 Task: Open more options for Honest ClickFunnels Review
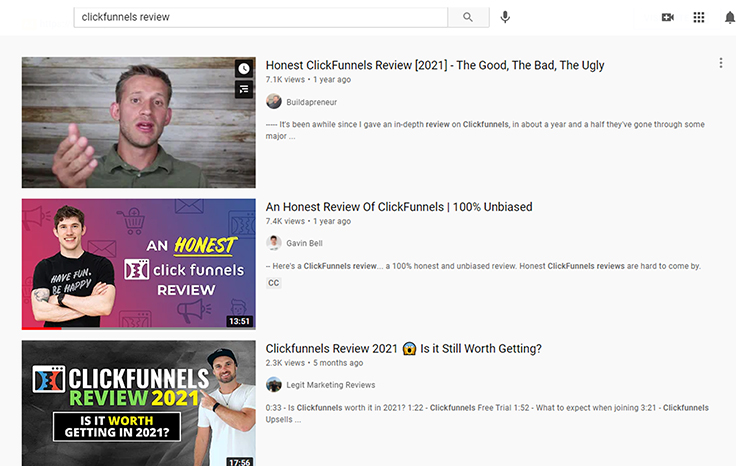[x=720, y=63]
